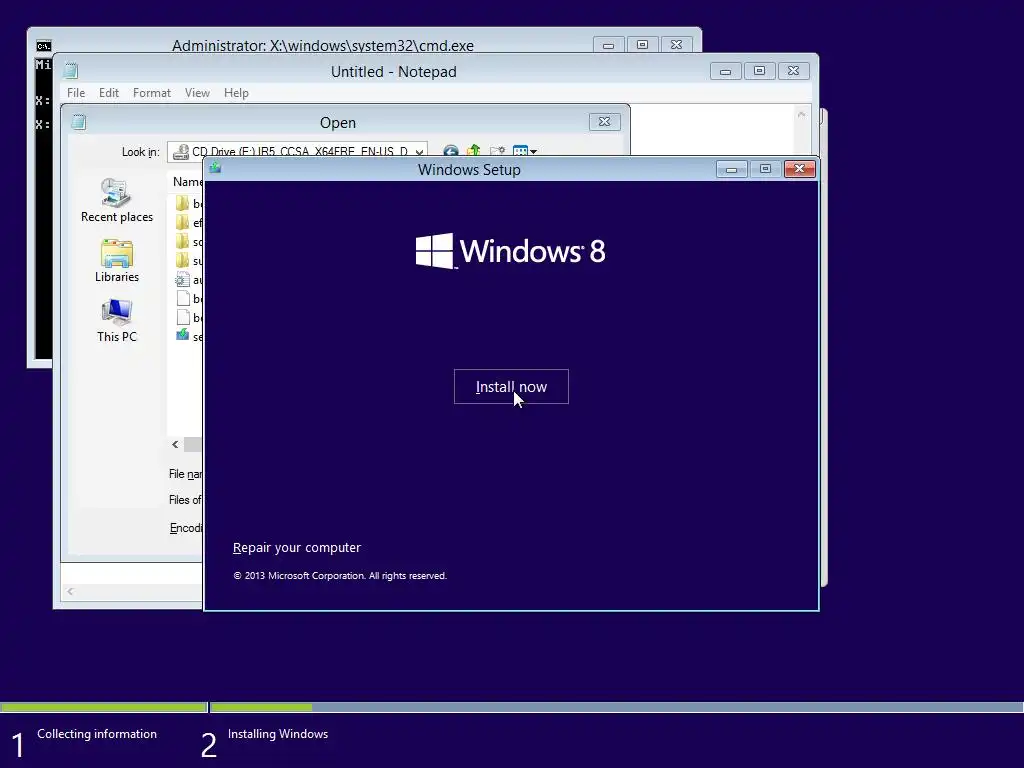Maximize the cmd.exe window
The image size is (1024, 768).
click(643, 45)
